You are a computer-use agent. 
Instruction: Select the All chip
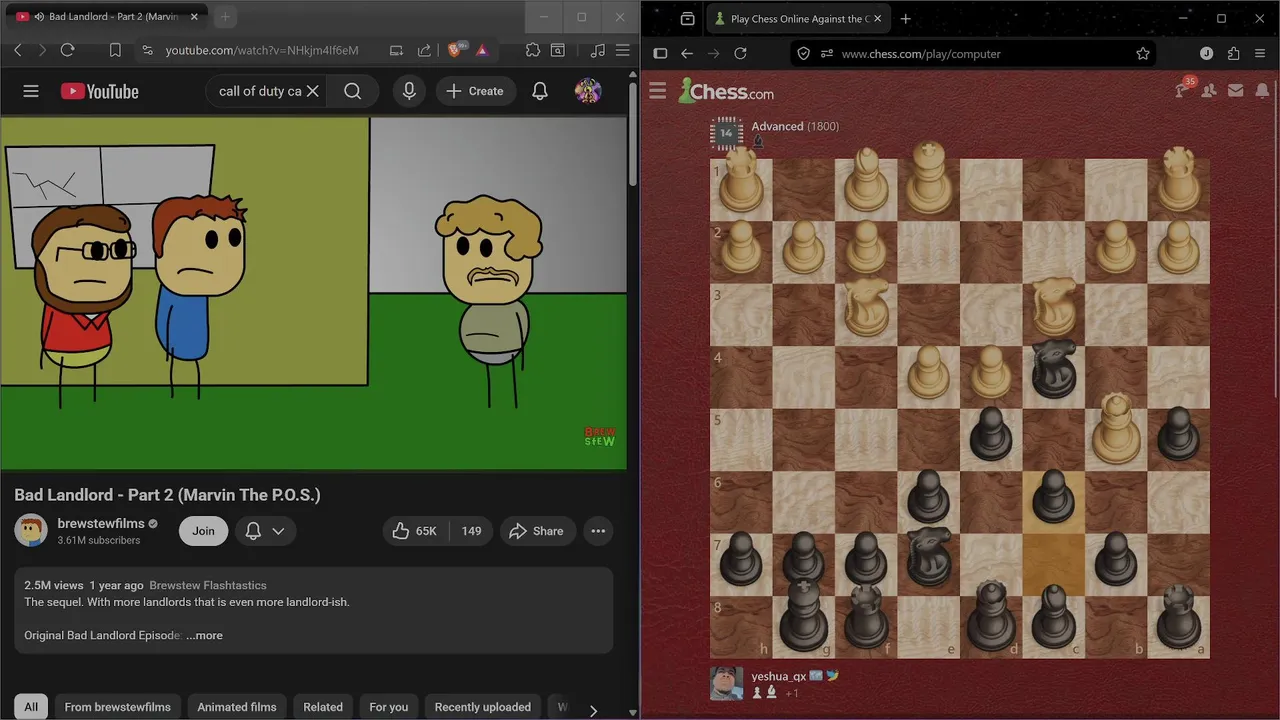point(31,707)
